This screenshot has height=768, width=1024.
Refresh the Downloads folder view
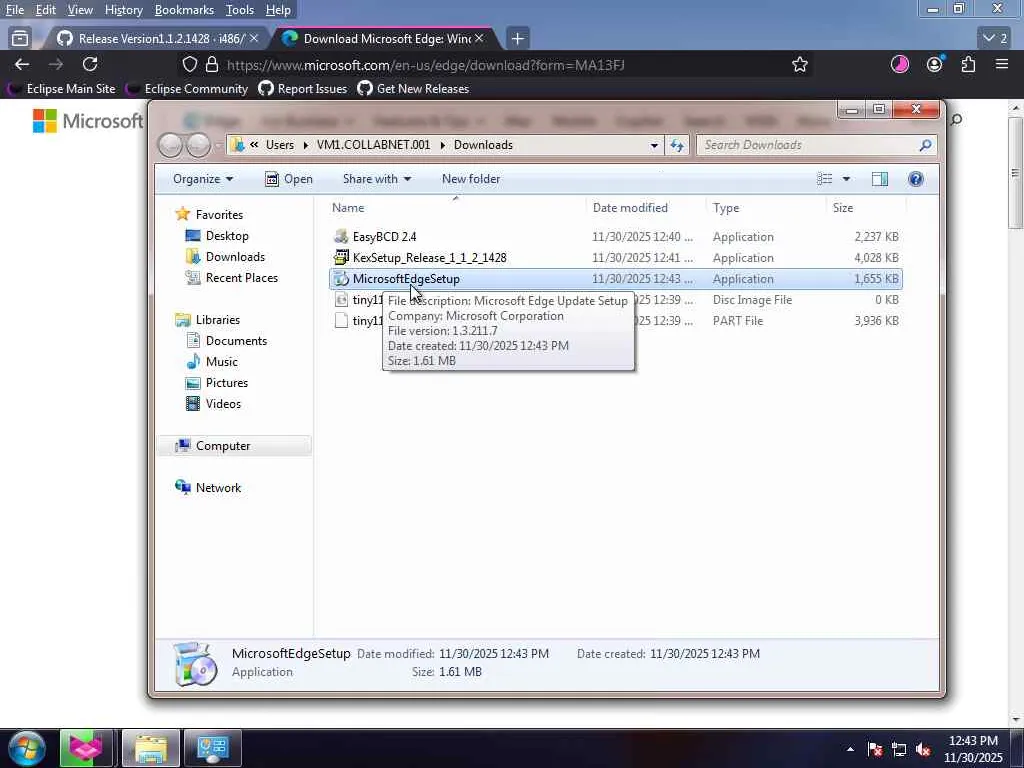(x=677, y=145)
